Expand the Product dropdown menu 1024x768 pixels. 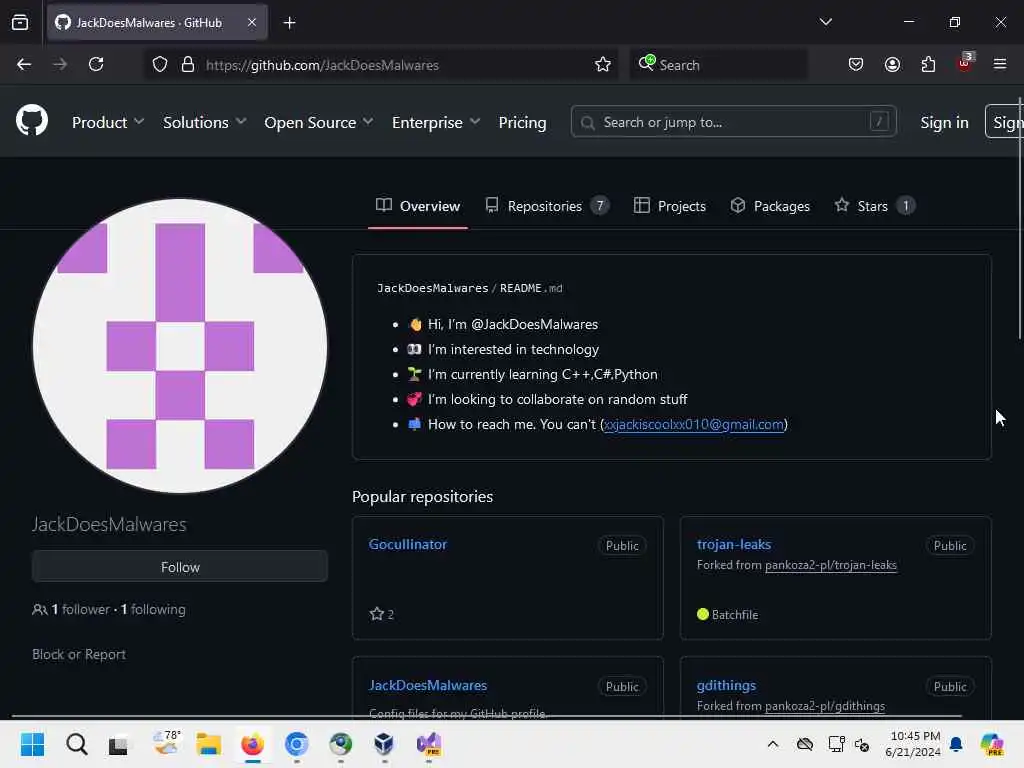click(x=108, y=122)
